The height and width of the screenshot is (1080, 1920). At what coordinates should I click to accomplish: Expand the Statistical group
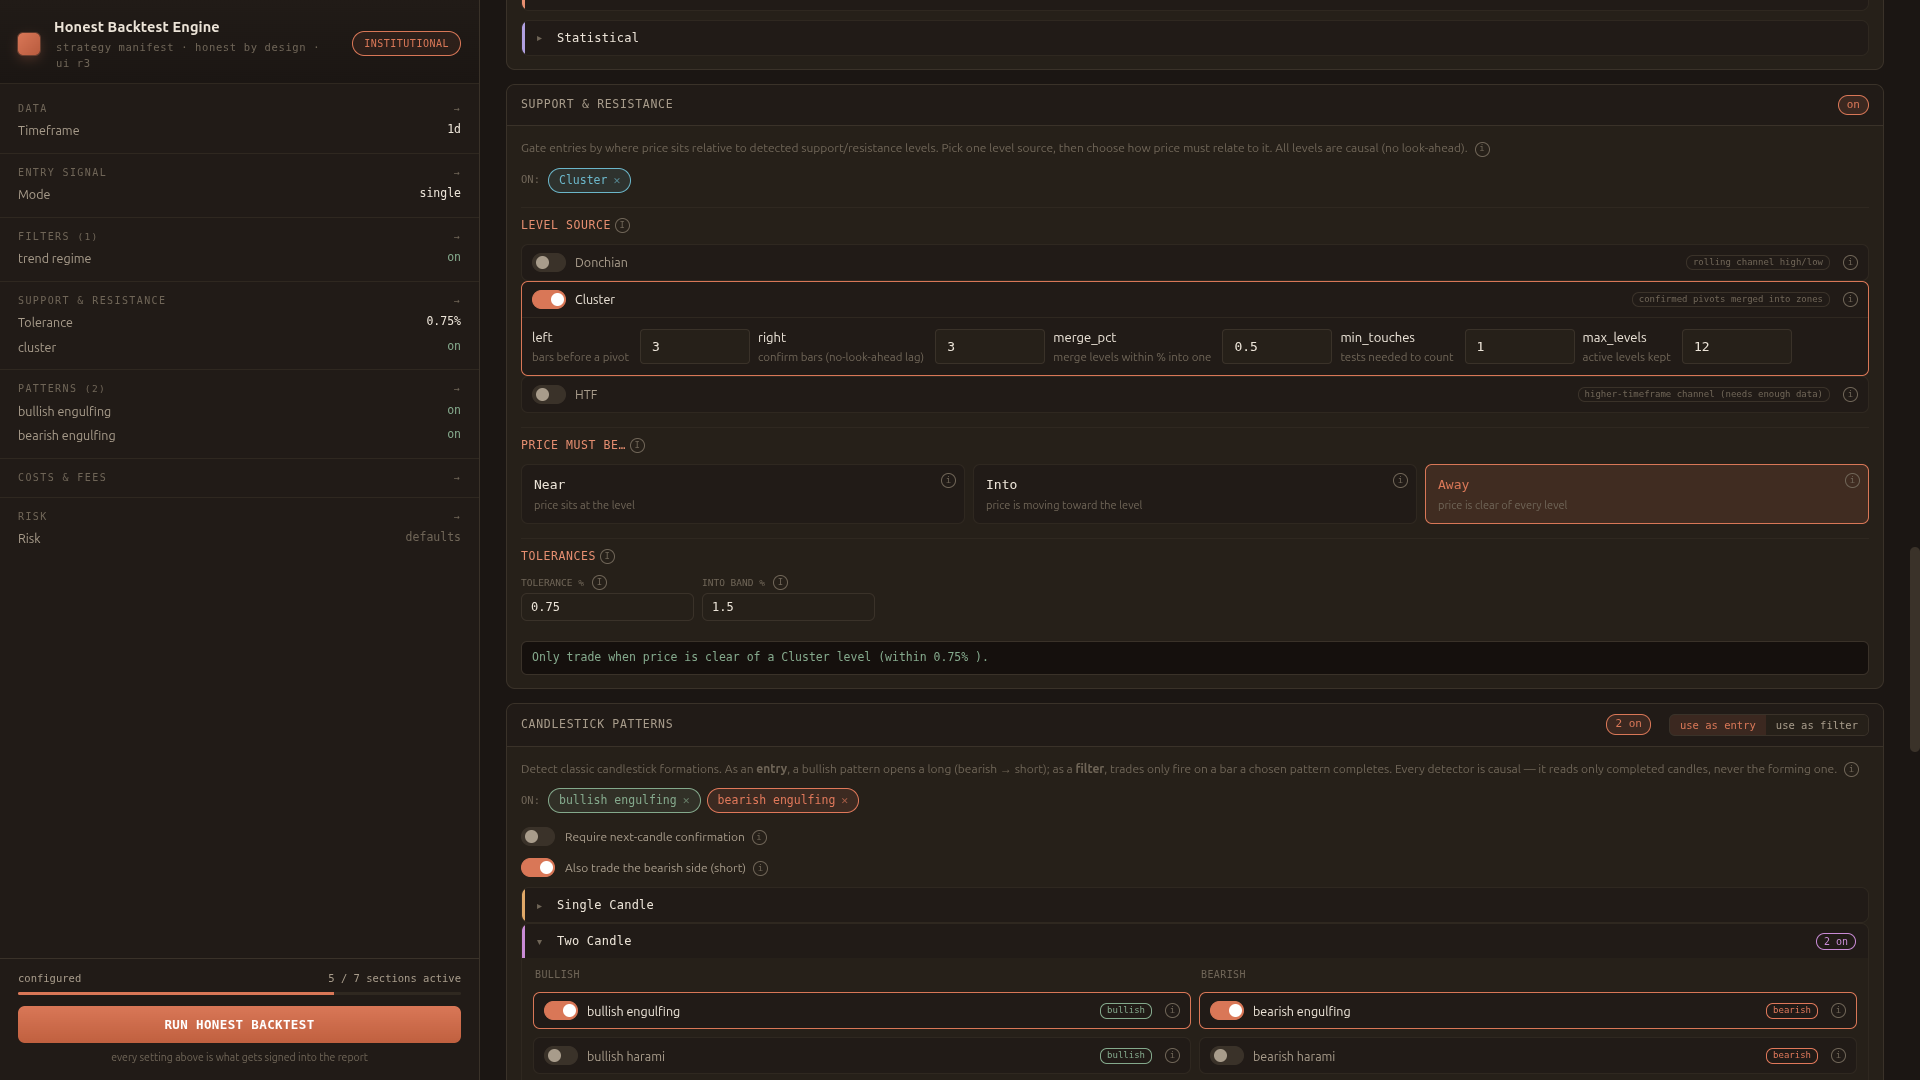tap(1195, 38)
